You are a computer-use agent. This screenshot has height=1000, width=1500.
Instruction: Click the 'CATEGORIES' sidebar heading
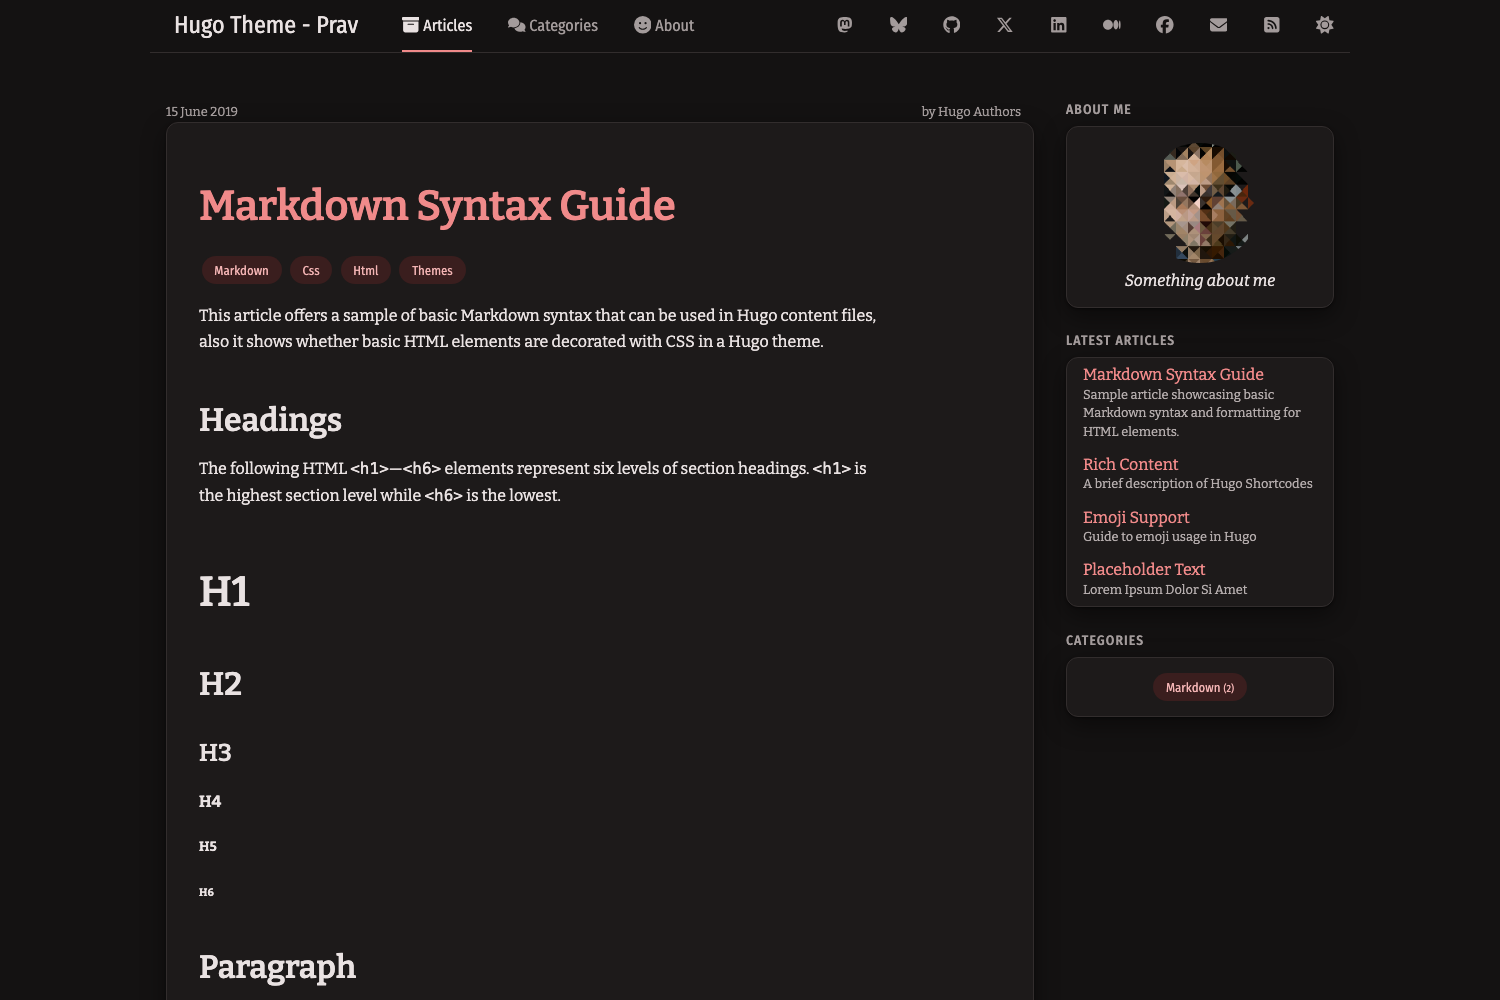1104,640
